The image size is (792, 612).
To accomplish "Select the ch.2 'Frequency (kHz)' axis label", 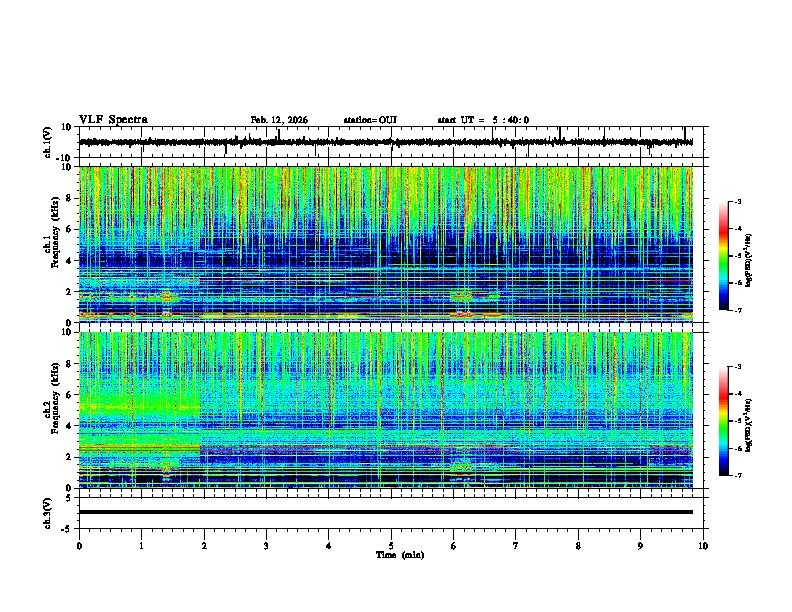I will pos(55,398).
